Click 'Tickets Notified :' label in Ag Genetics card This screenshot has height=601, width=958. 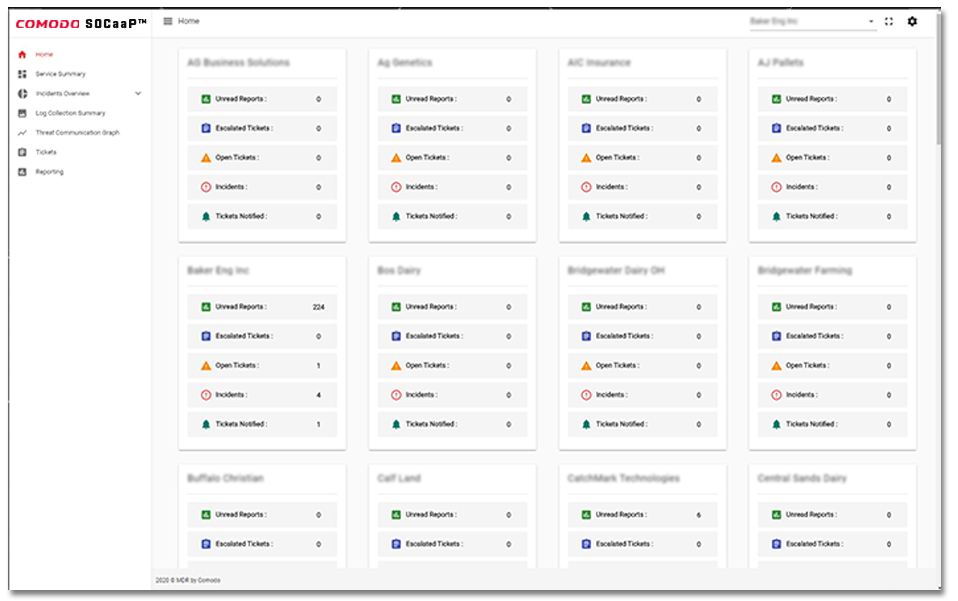pos(431,216)
